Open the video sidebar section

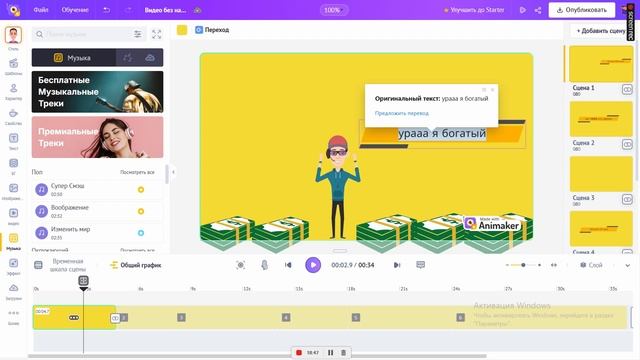pyautogui.click(x=13, y=216)
